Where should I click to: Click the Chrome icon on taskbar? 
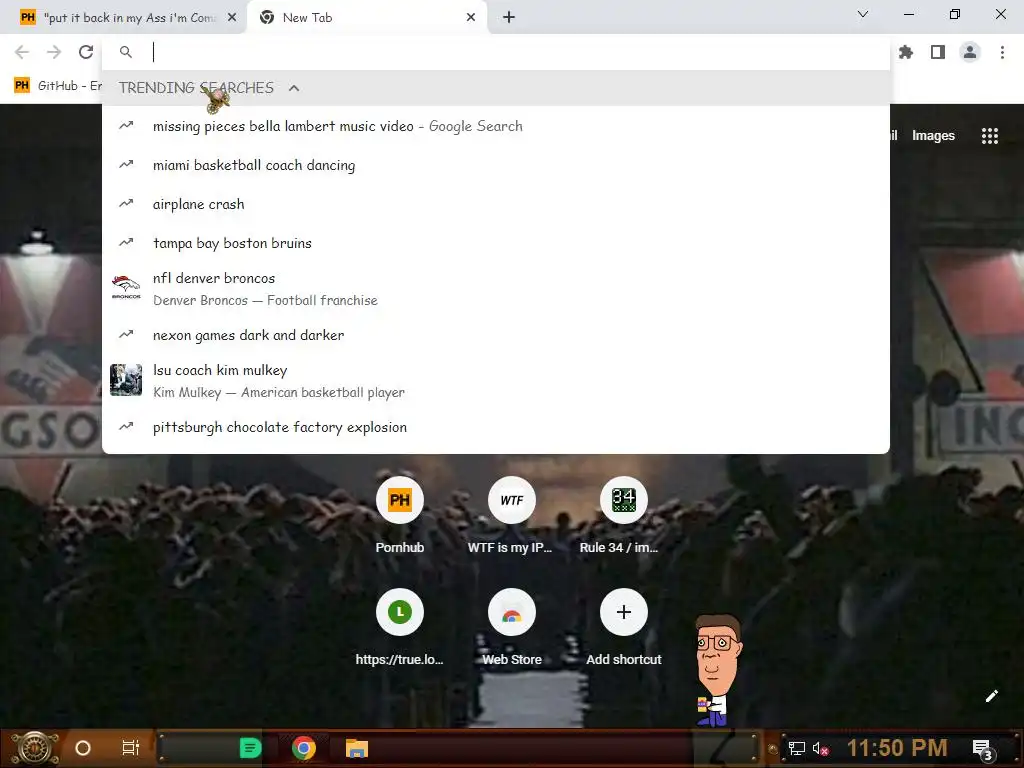pyautogui.click(x=304, y=748)
